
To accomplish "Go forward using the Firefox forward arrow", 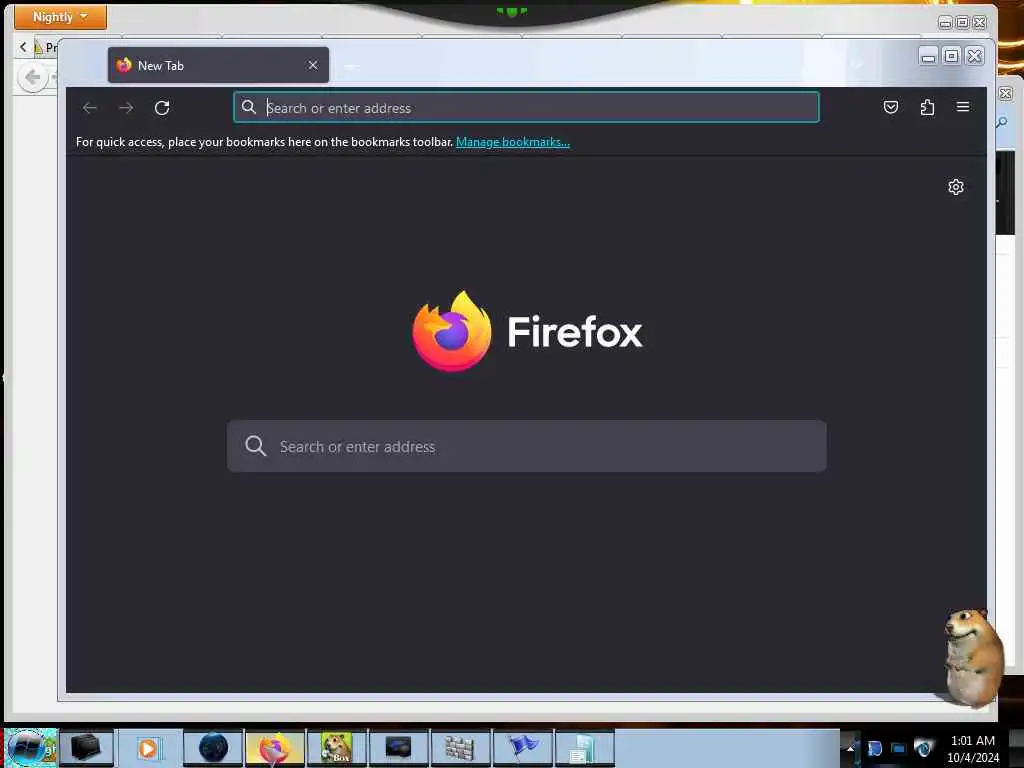I will pos(126,108).
